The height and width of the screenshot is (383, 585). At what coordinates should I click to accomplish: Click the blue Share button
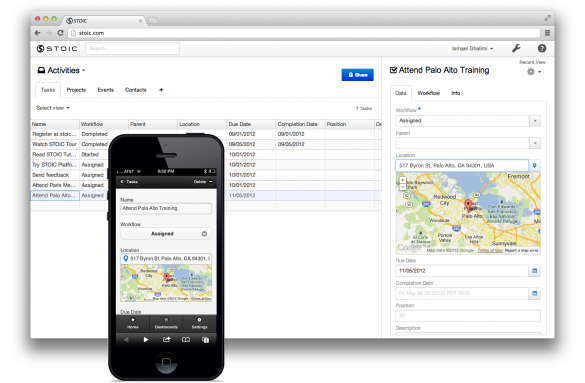pos(357,75)
